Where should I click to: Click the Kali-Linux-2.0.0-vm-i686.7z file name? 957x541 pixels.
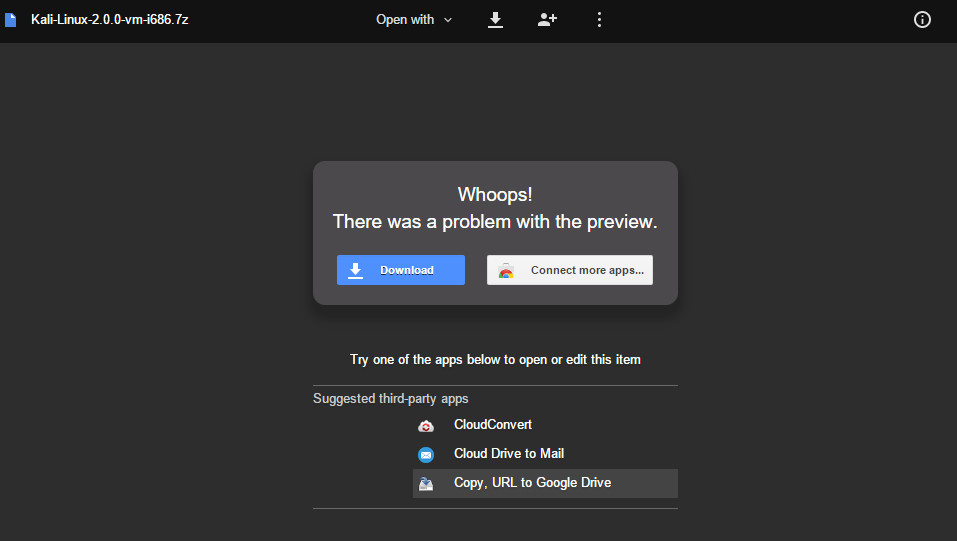tap(109, 20)
